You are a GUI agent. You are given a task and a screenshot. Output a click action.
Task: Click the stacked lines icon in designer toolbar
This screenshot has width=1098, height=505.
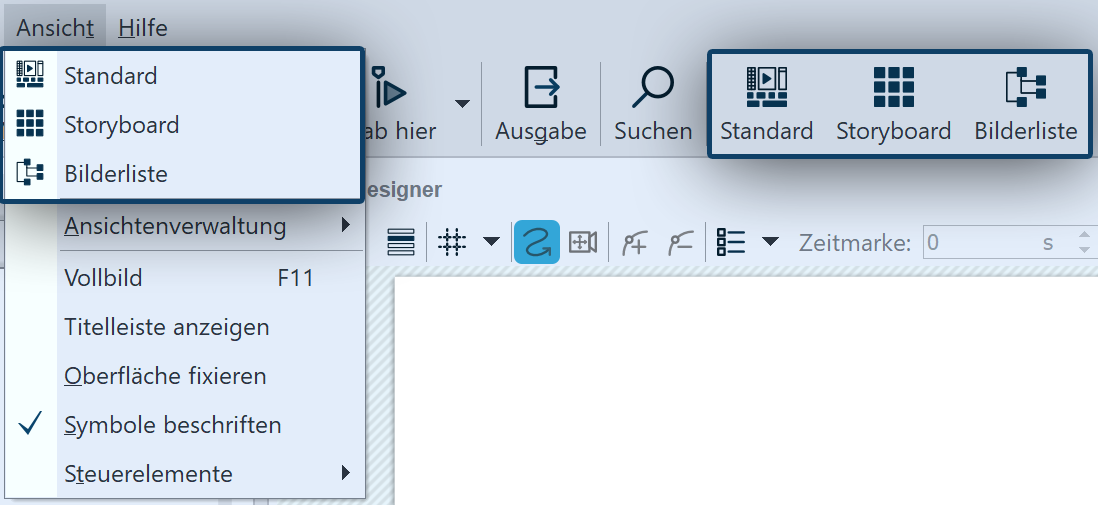(x=401, y=242)
